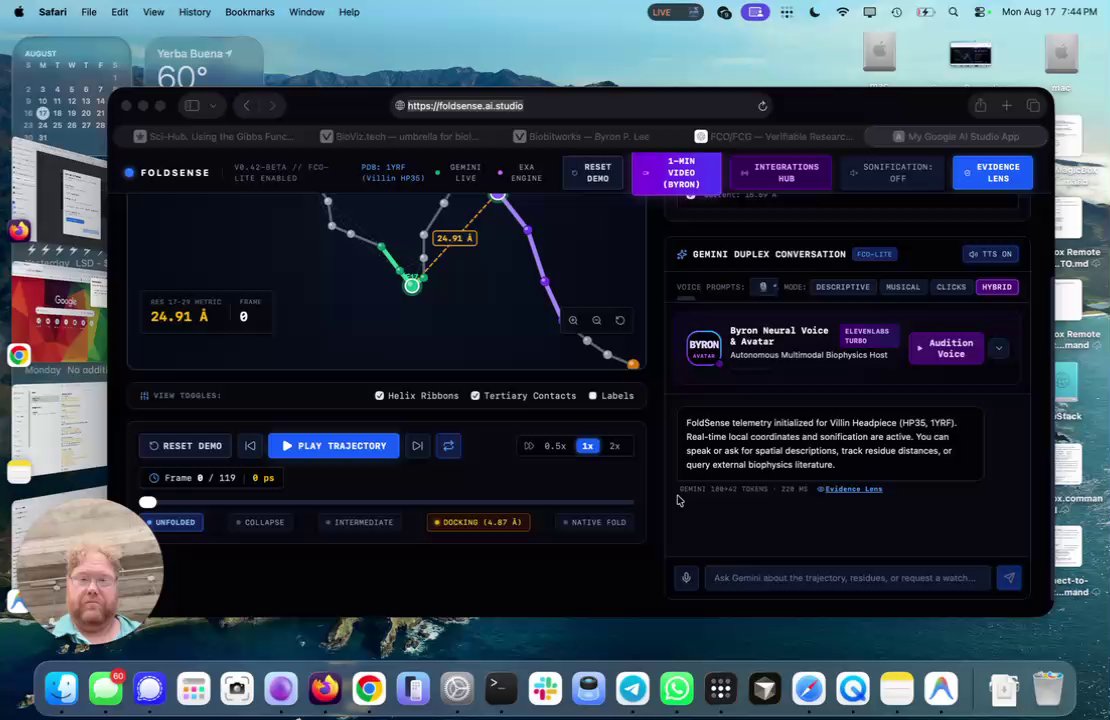Screen dimensions: 1110x720
Task: Jump to Docking (4.87 Å) marker
Action: (x=479, y=522)
